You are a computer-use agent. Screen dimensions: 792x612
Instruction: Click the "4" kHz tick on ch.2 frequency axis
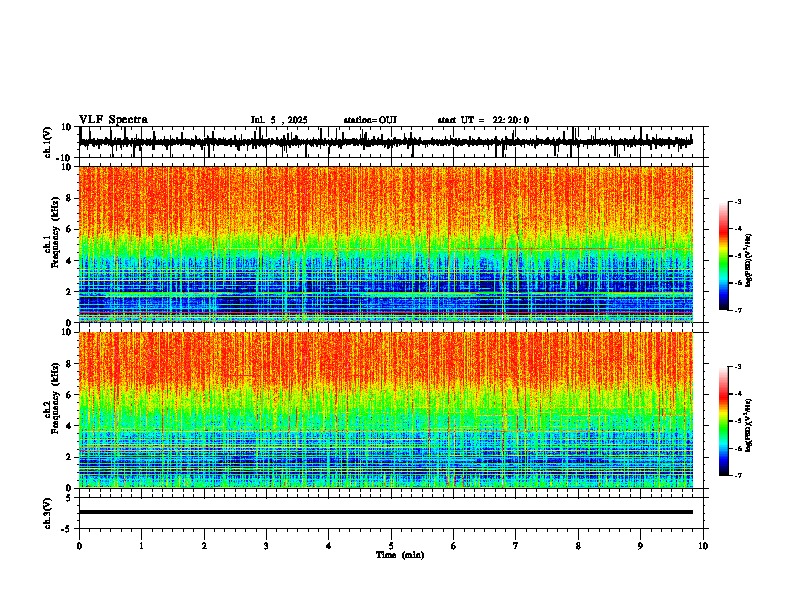pos(70,426)
